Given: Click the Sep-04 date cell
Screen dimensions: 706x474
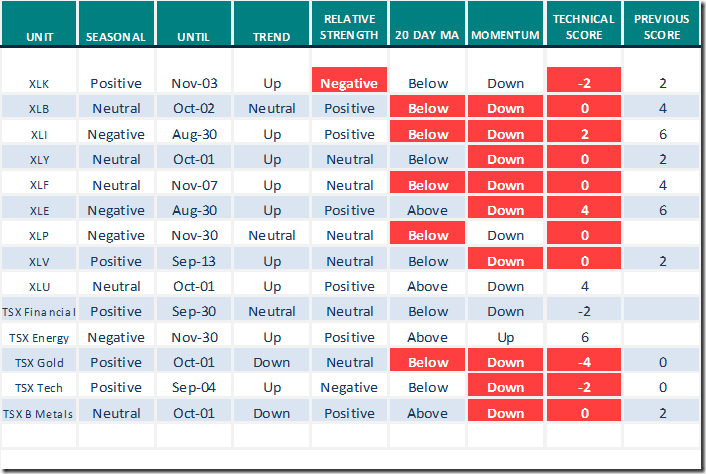Looking at the screenshot, I should tap(194, 387).
